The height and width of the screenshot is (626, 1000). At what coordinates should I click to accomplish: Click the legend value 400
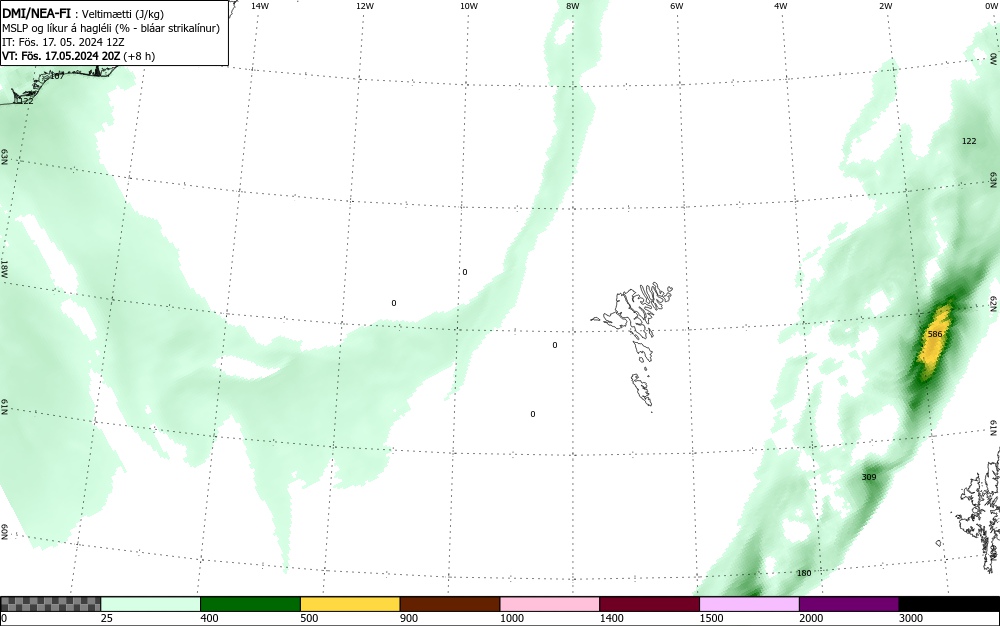tap(209, 618)
